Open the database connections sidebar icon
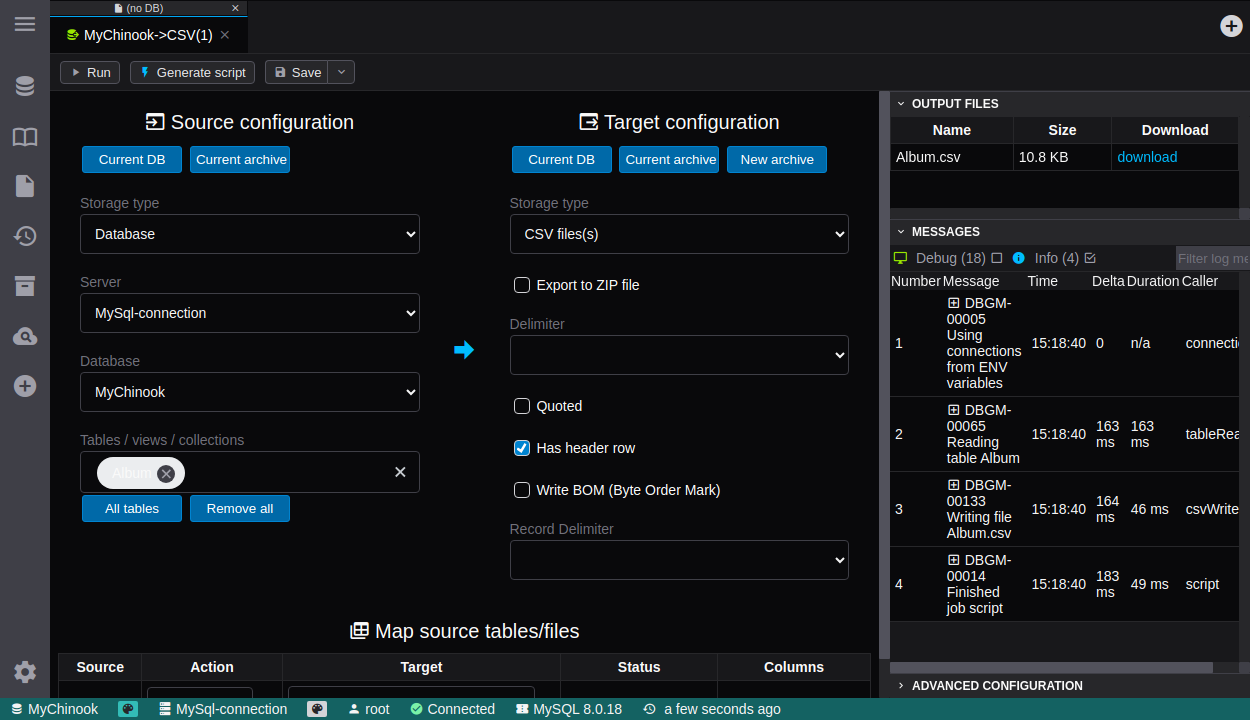Screen dimensions: 1250x720 (25, 87)
